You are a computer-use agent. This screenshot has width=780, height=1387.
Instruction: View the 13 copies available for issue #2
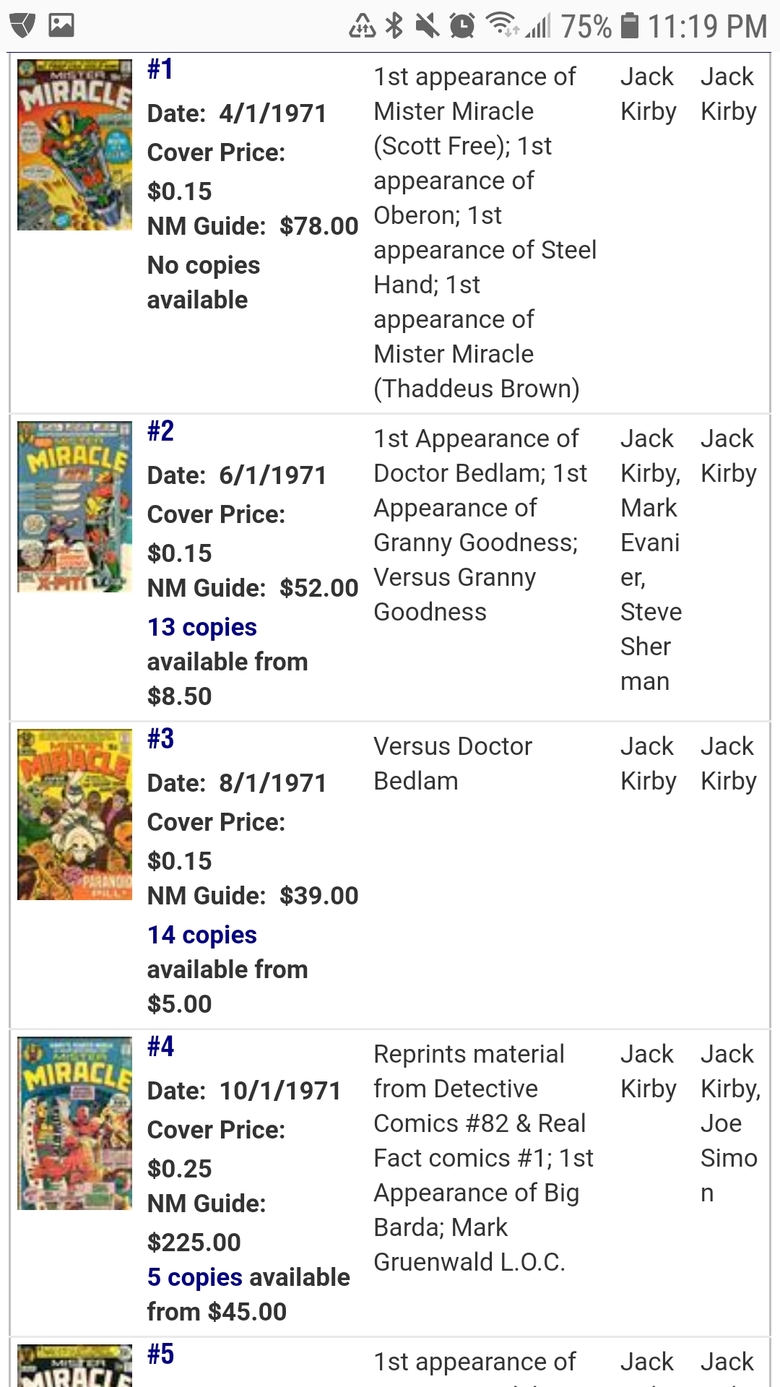click(202, 627)
